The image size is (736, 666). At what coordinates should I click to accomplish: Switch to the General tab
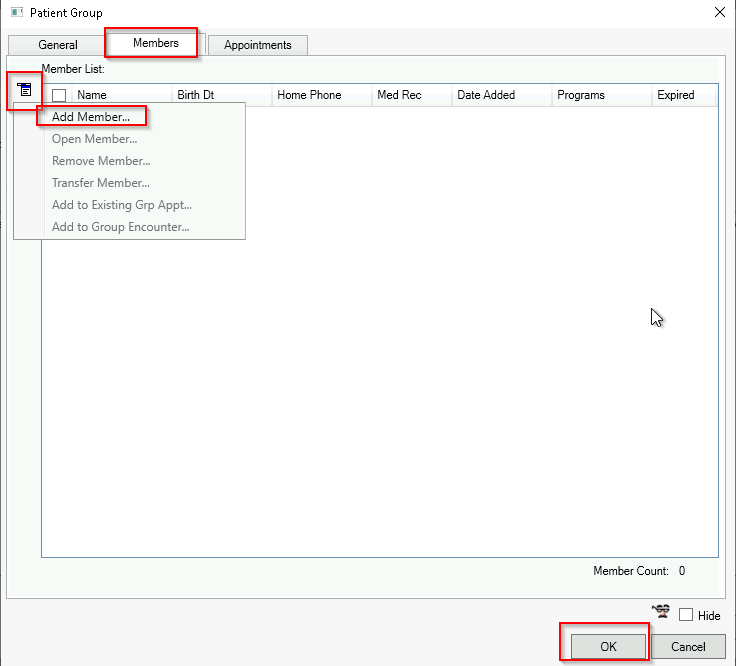pyautogui.click(x=58, y=45)
